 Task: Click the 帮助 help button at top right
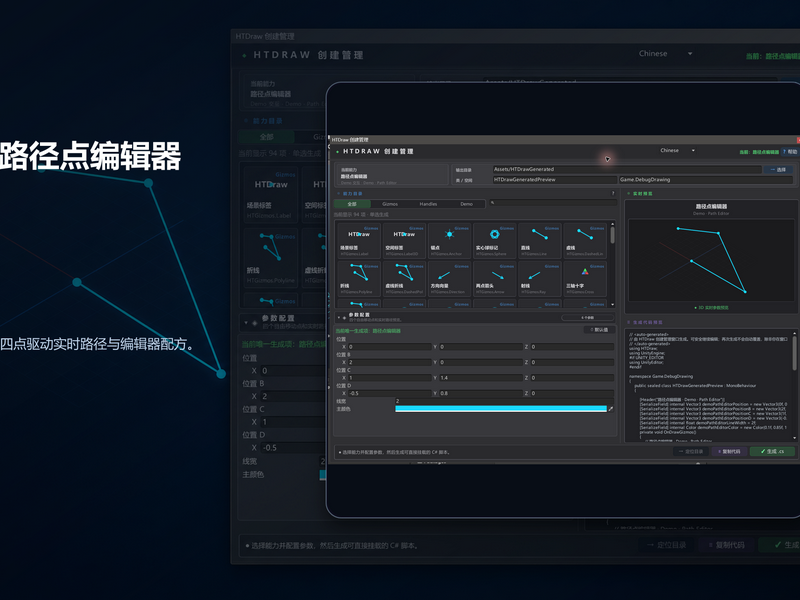point(790,152)
